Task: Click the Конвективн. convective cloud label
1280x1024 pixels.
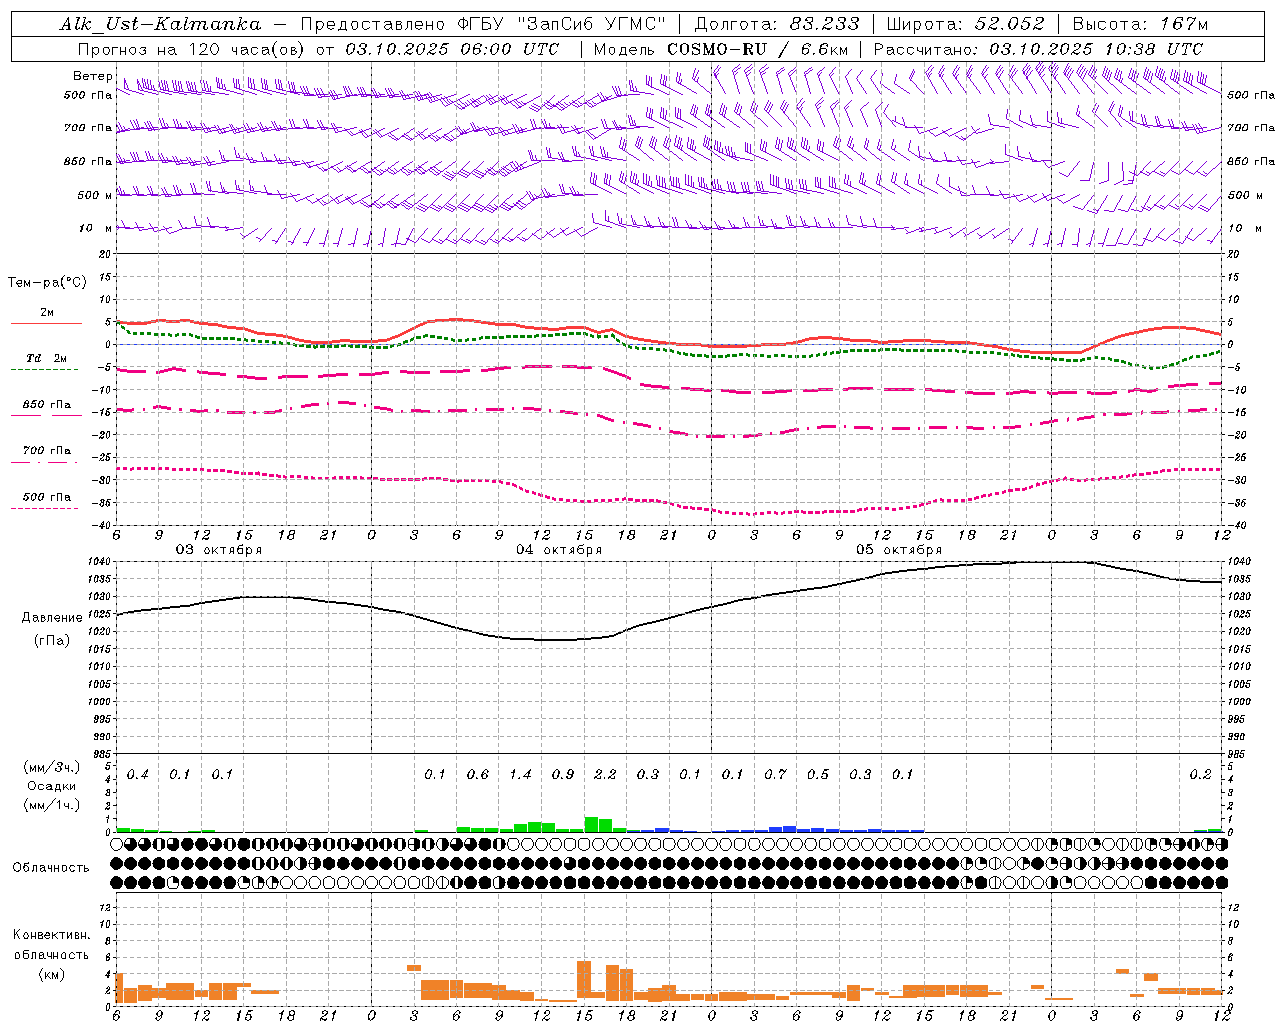Action: [52, 935]
